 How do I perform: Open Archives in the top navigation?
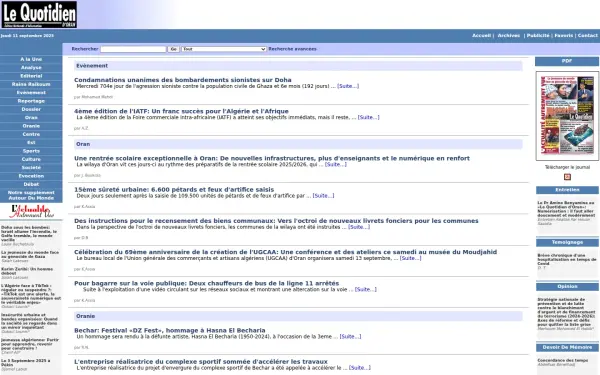point(509,36)
